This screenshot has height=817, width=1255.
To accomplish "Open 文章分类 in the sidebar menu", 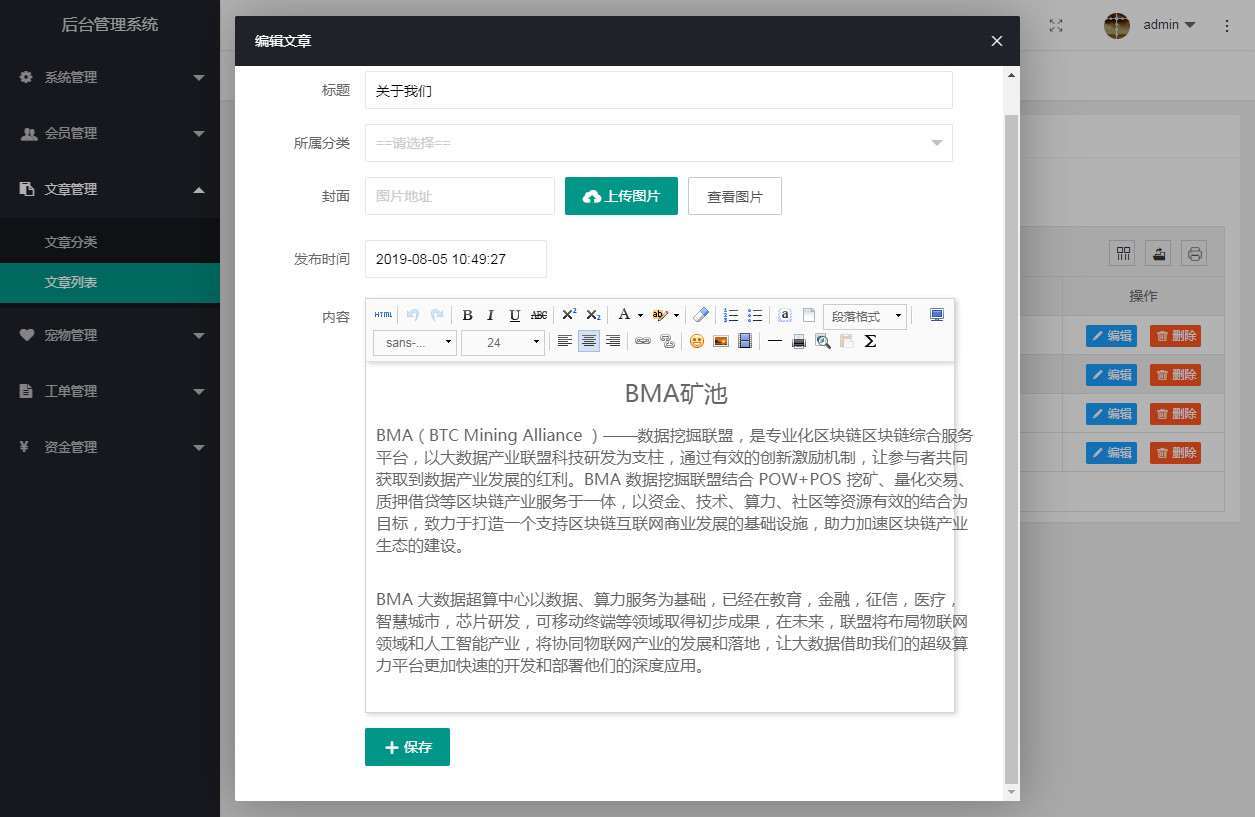I will pos(71,242).
